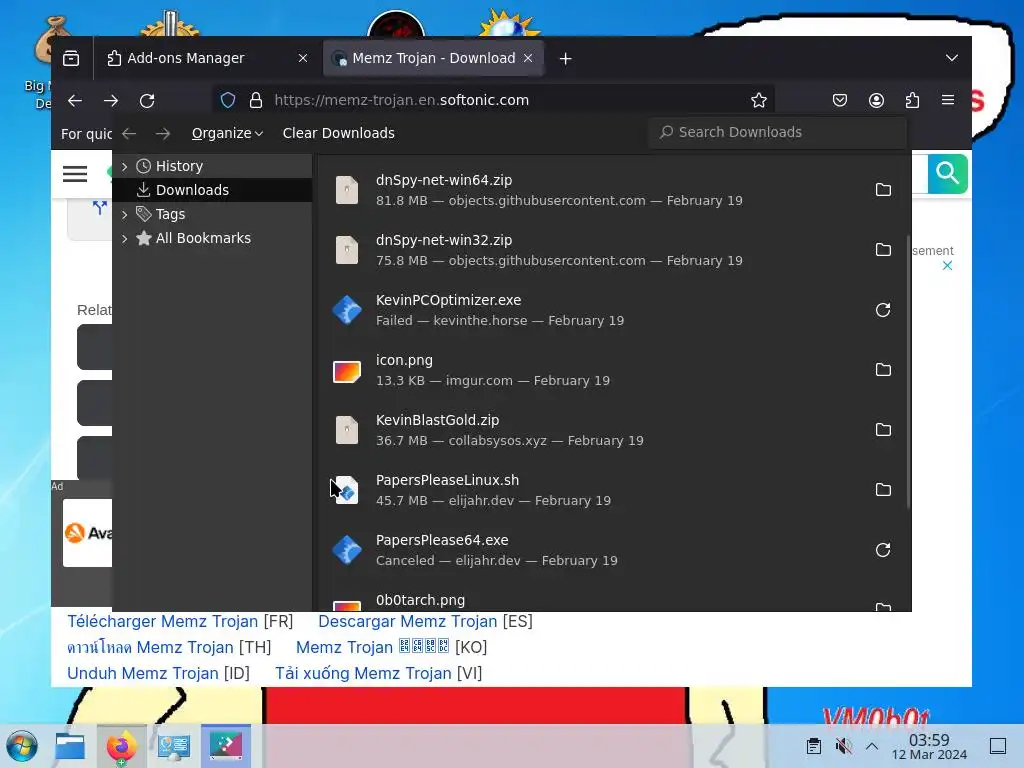Show site security padlock info
Image resolution: width=1024 pixels, height=768 pixels.
[256, 101]
